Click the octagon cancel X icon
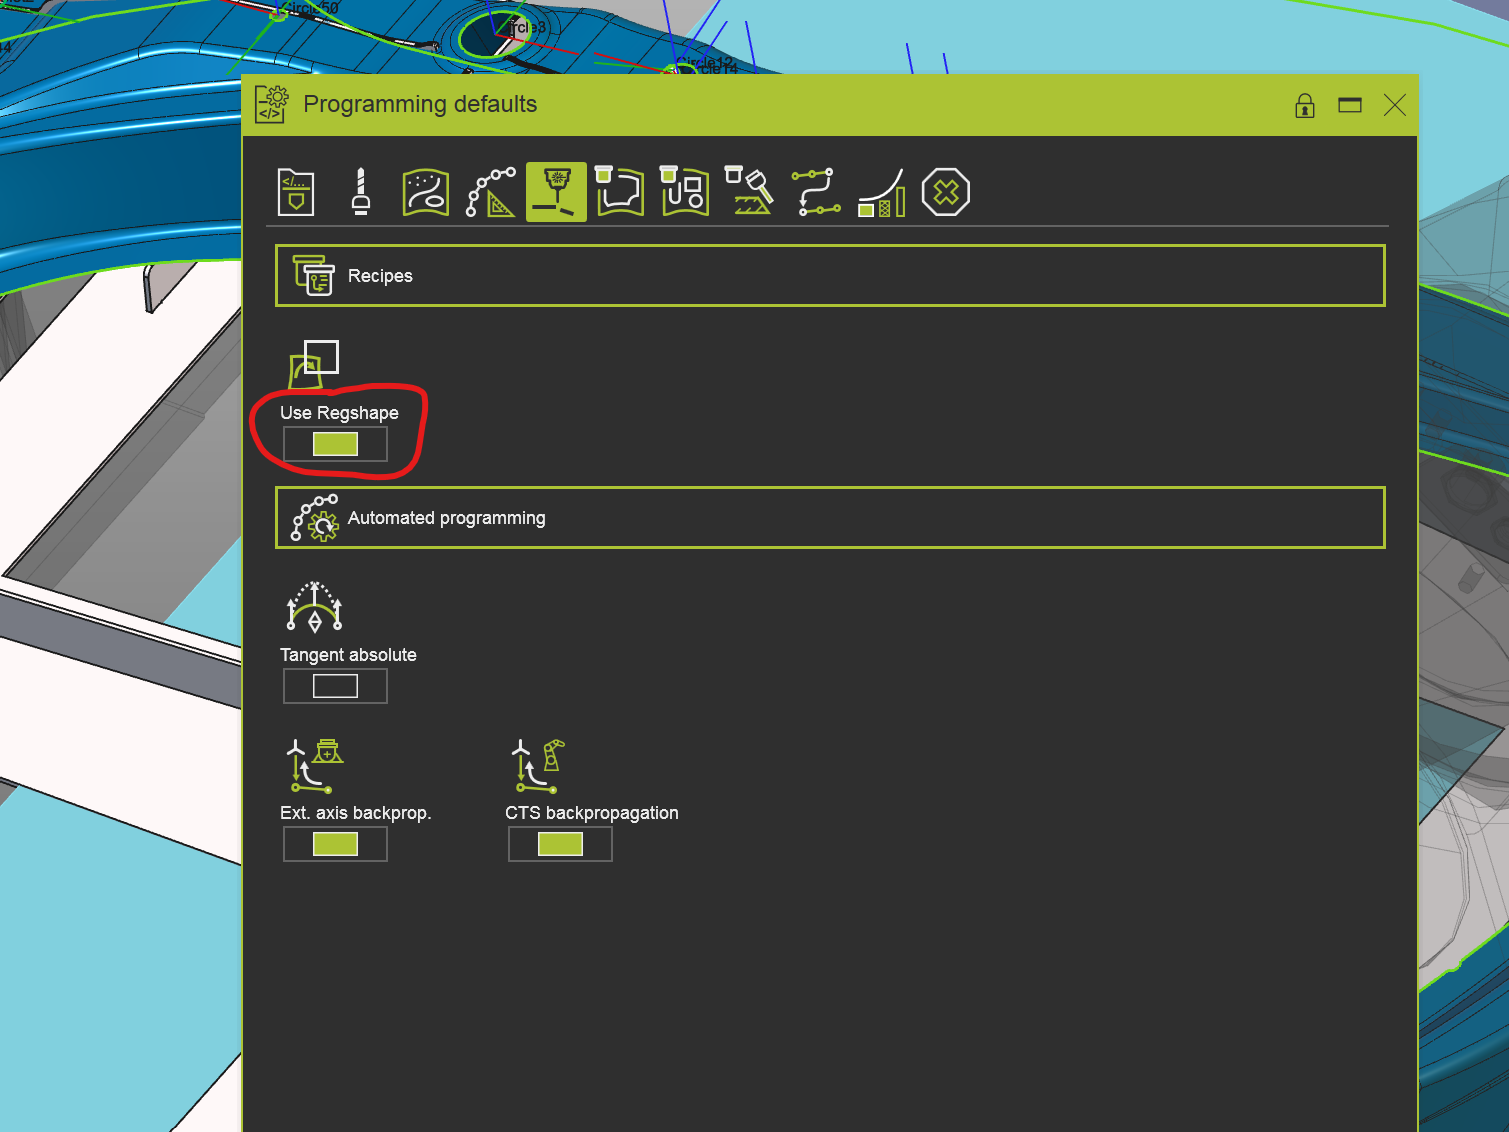1509x1132 pixels. [946, 192]
